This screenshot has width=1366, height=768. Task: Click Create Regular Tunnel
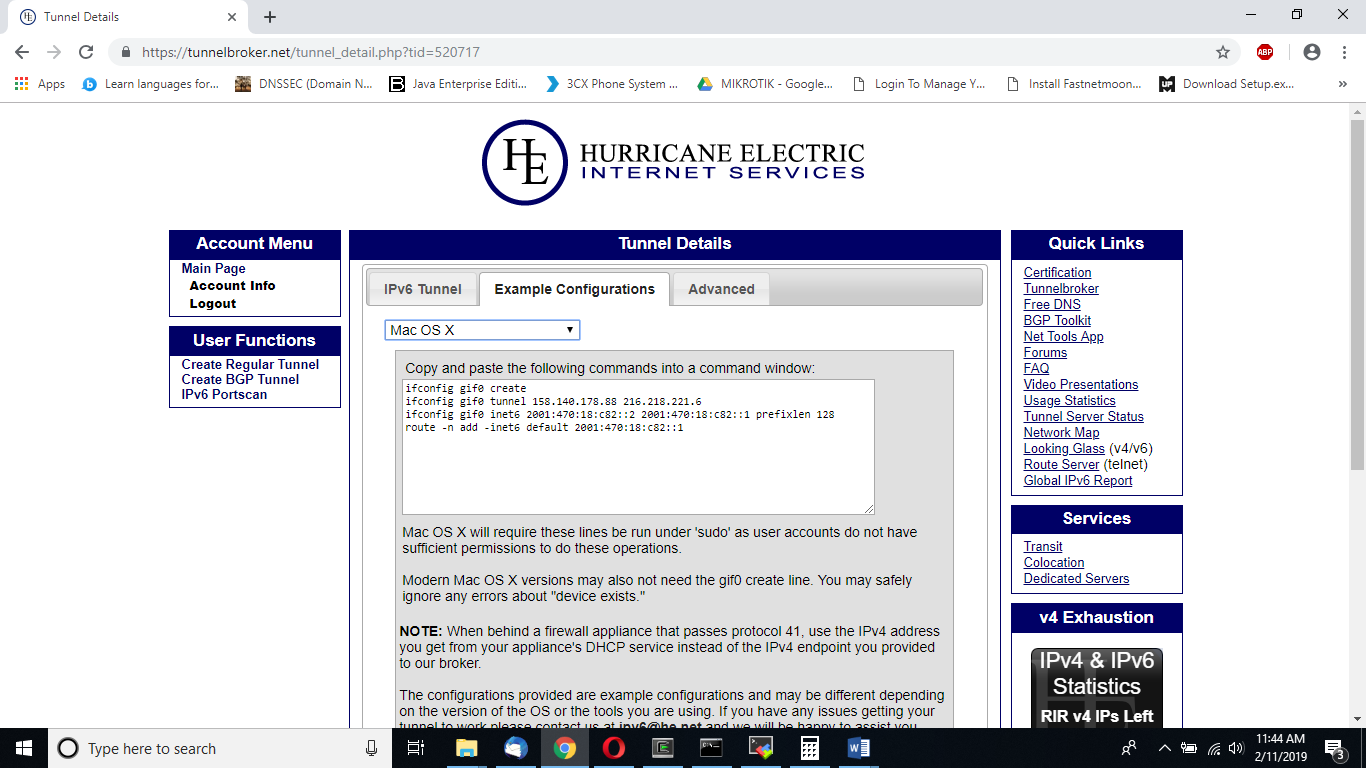(250, 365)
